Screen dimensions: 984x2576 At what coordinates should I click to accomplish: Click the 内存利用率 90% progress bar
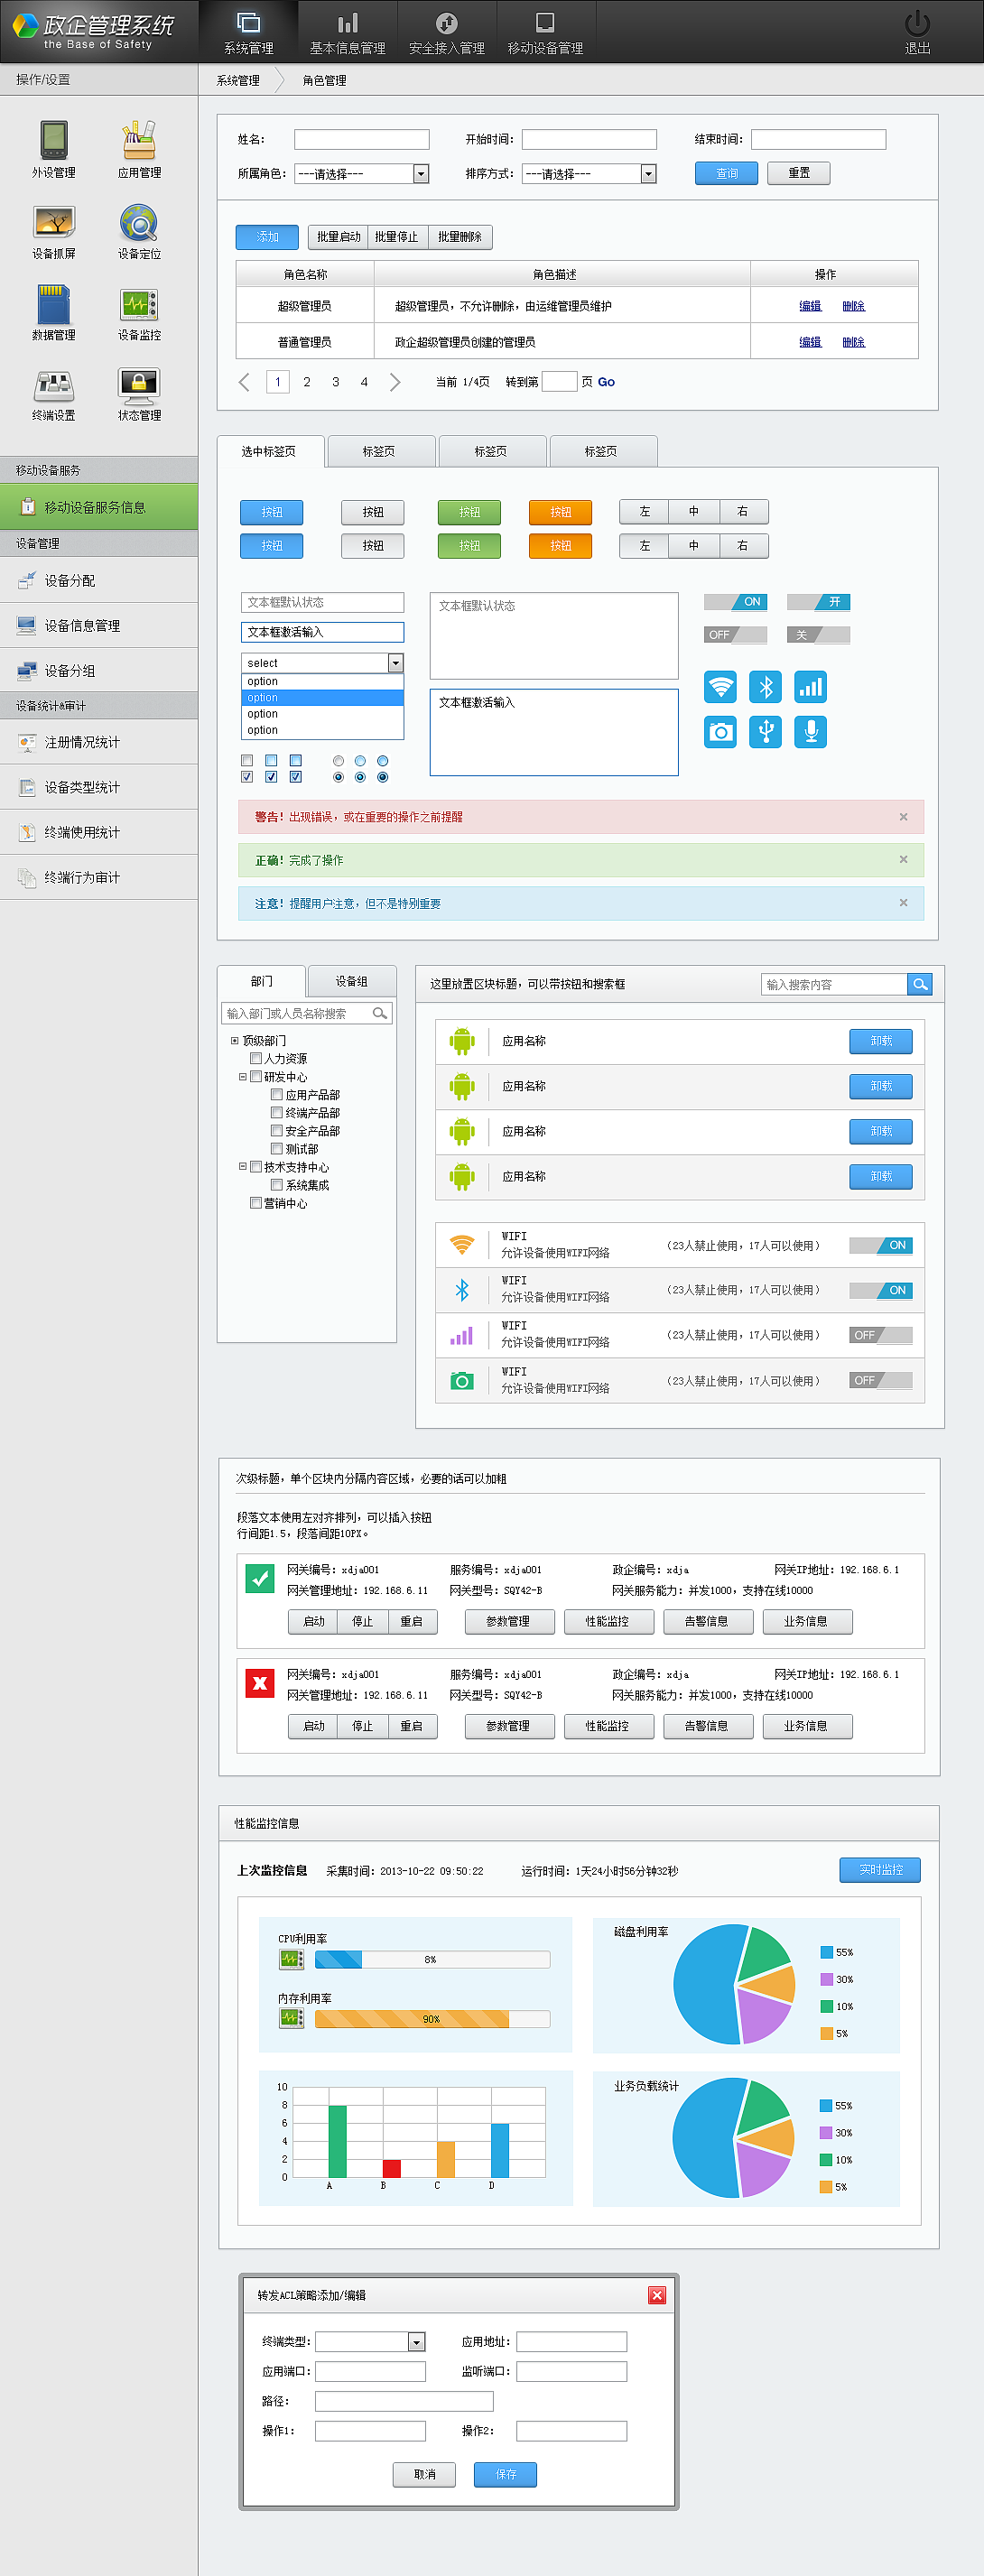(x=432, y=2019)
